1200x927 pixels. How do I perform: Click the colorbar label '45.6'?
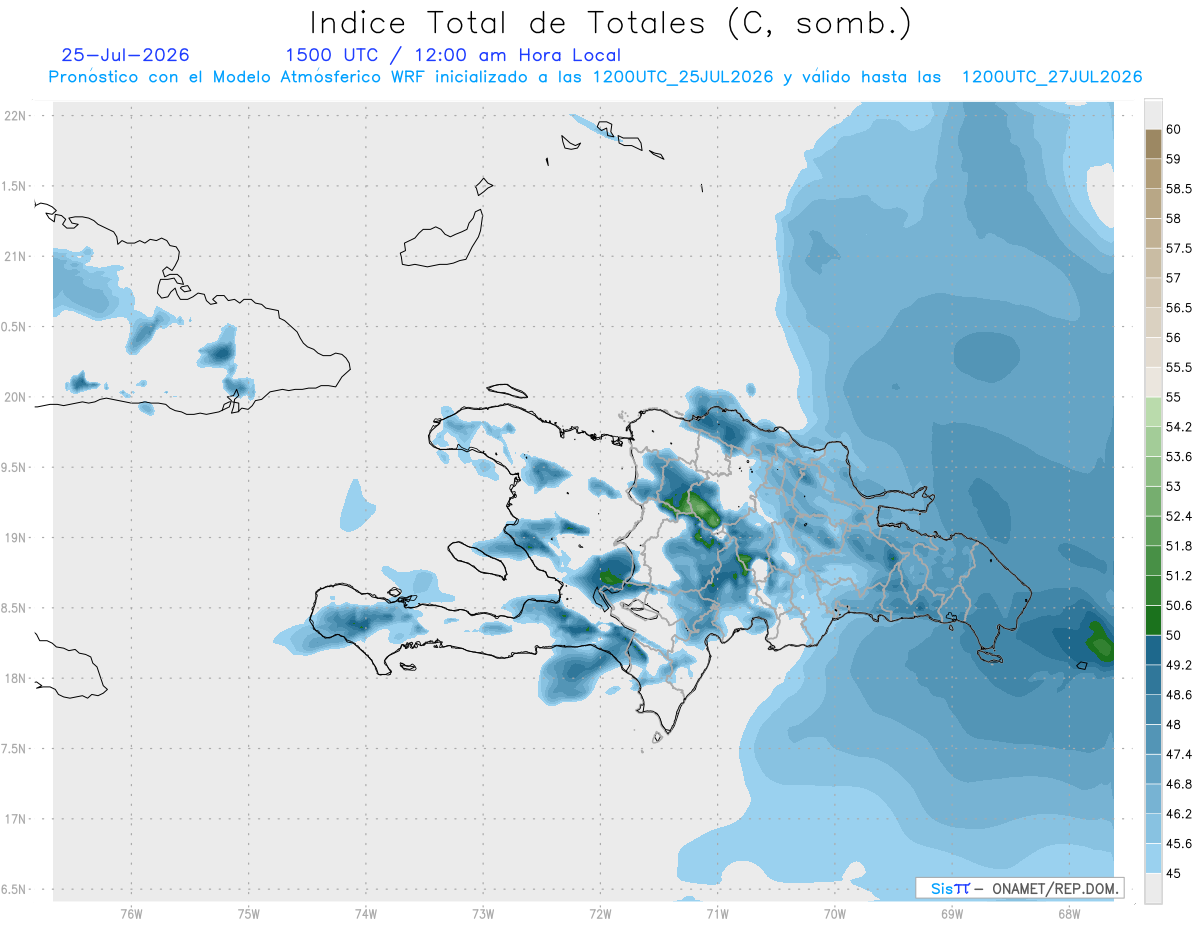tap(1179, 843)
